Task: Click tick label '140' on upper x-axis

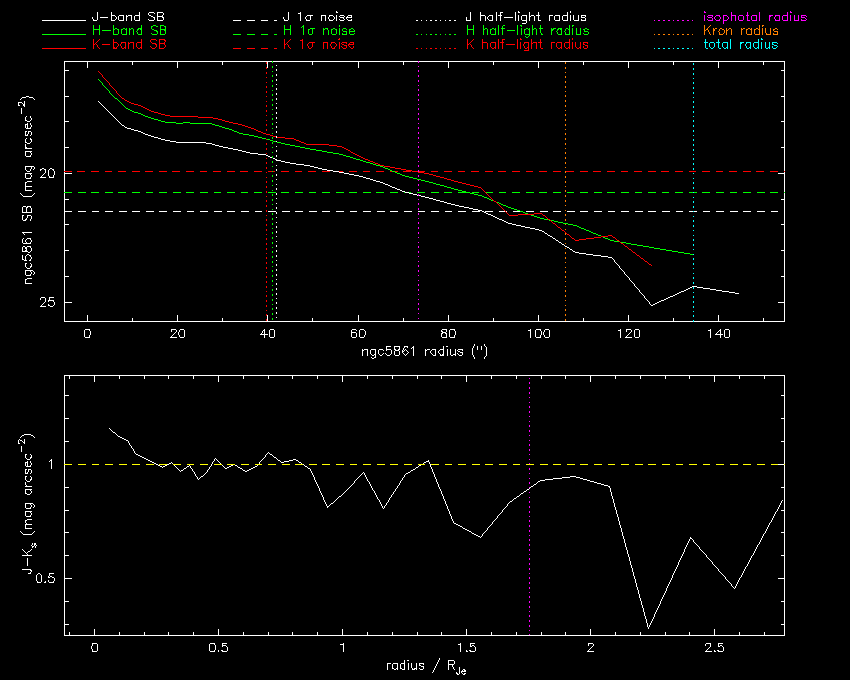Action: [719, 333]
